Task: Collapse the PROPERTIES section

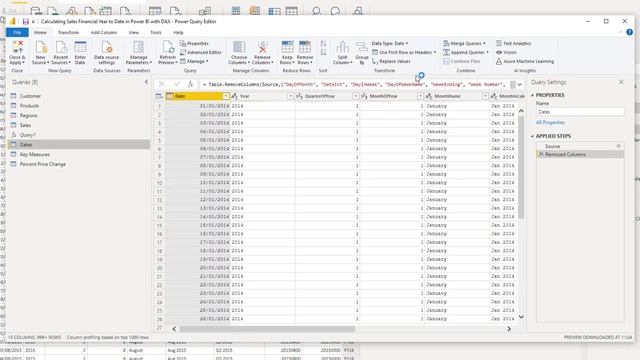Action: pyautogui.click(x=532, y=95)
